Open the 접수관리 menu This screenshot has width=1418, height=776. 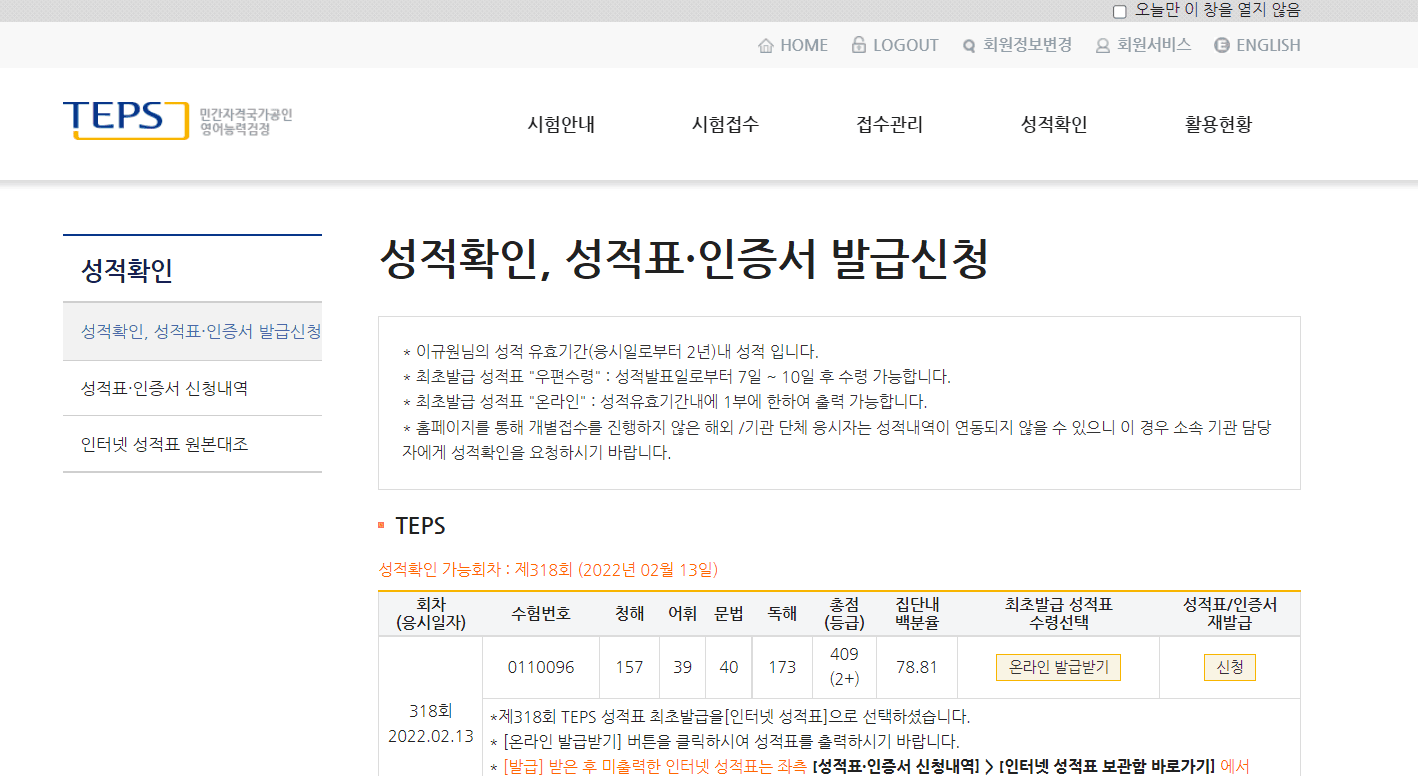[889, 125]
